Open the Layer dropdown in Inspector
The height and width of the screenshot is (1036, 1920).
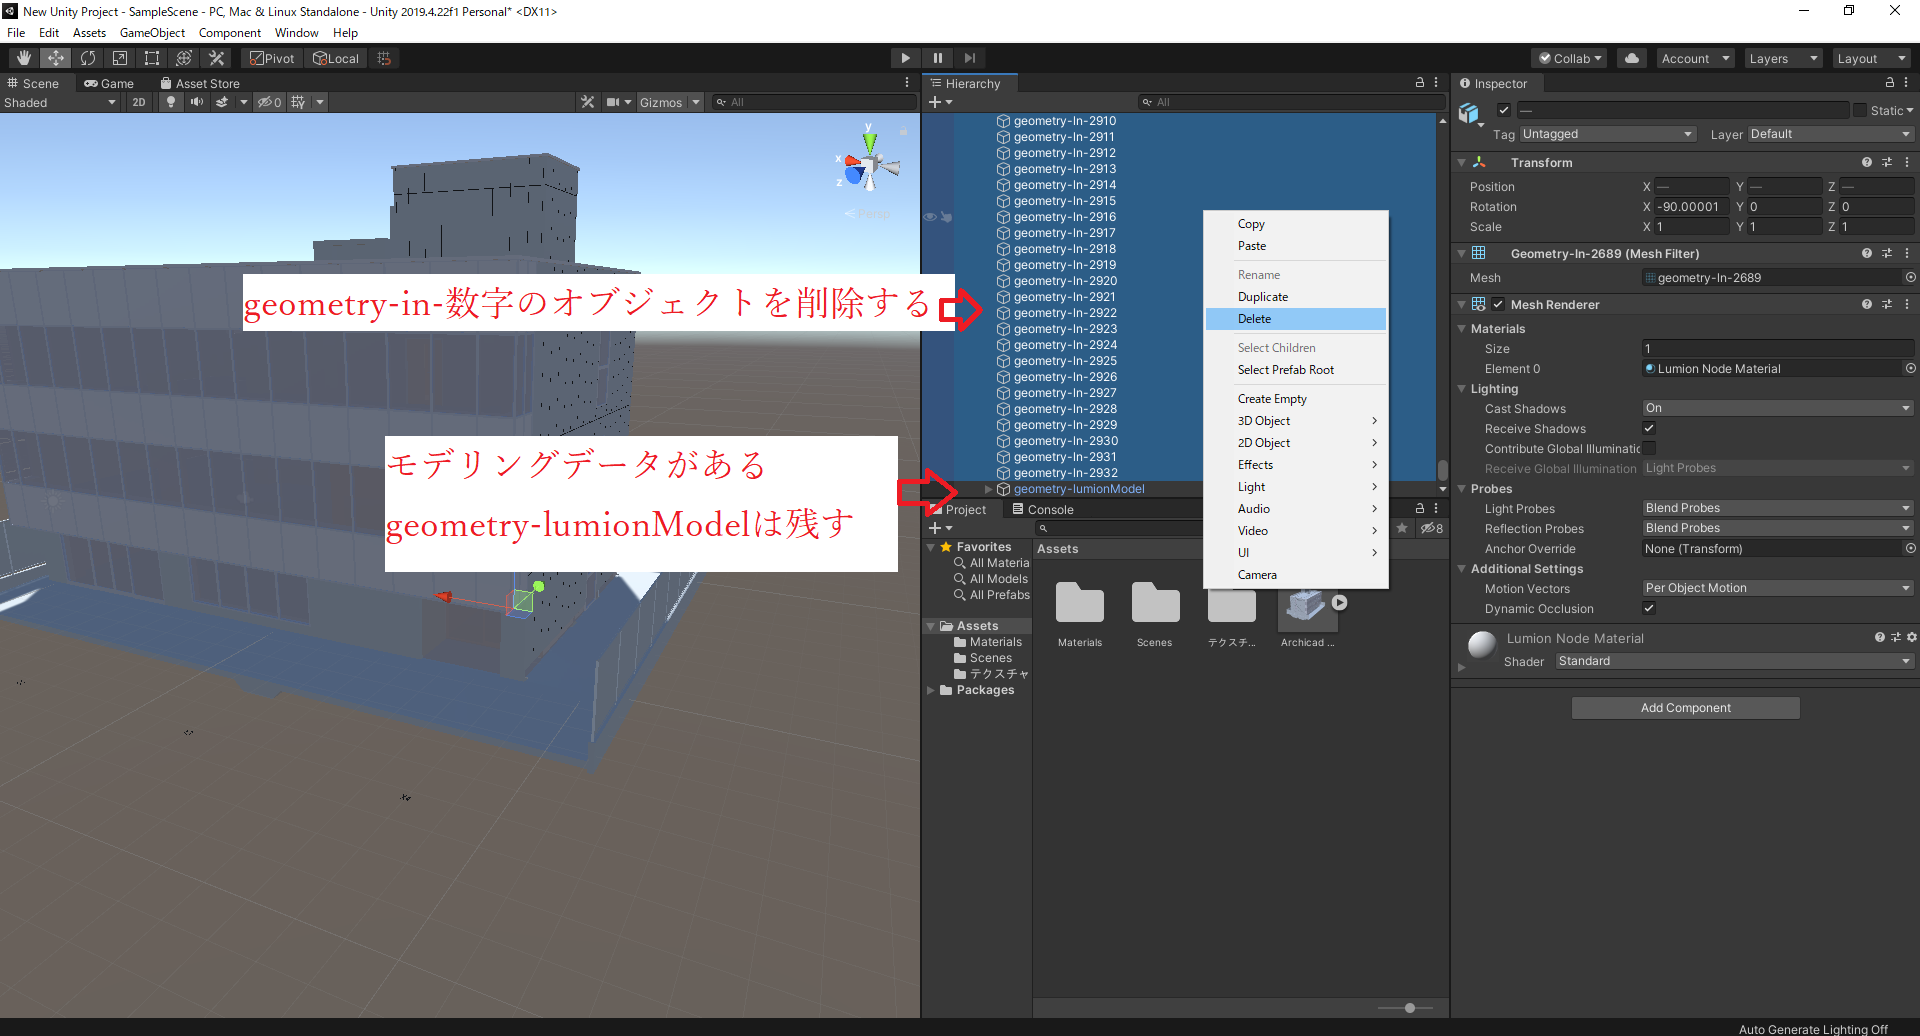(x=1831, y=134)
